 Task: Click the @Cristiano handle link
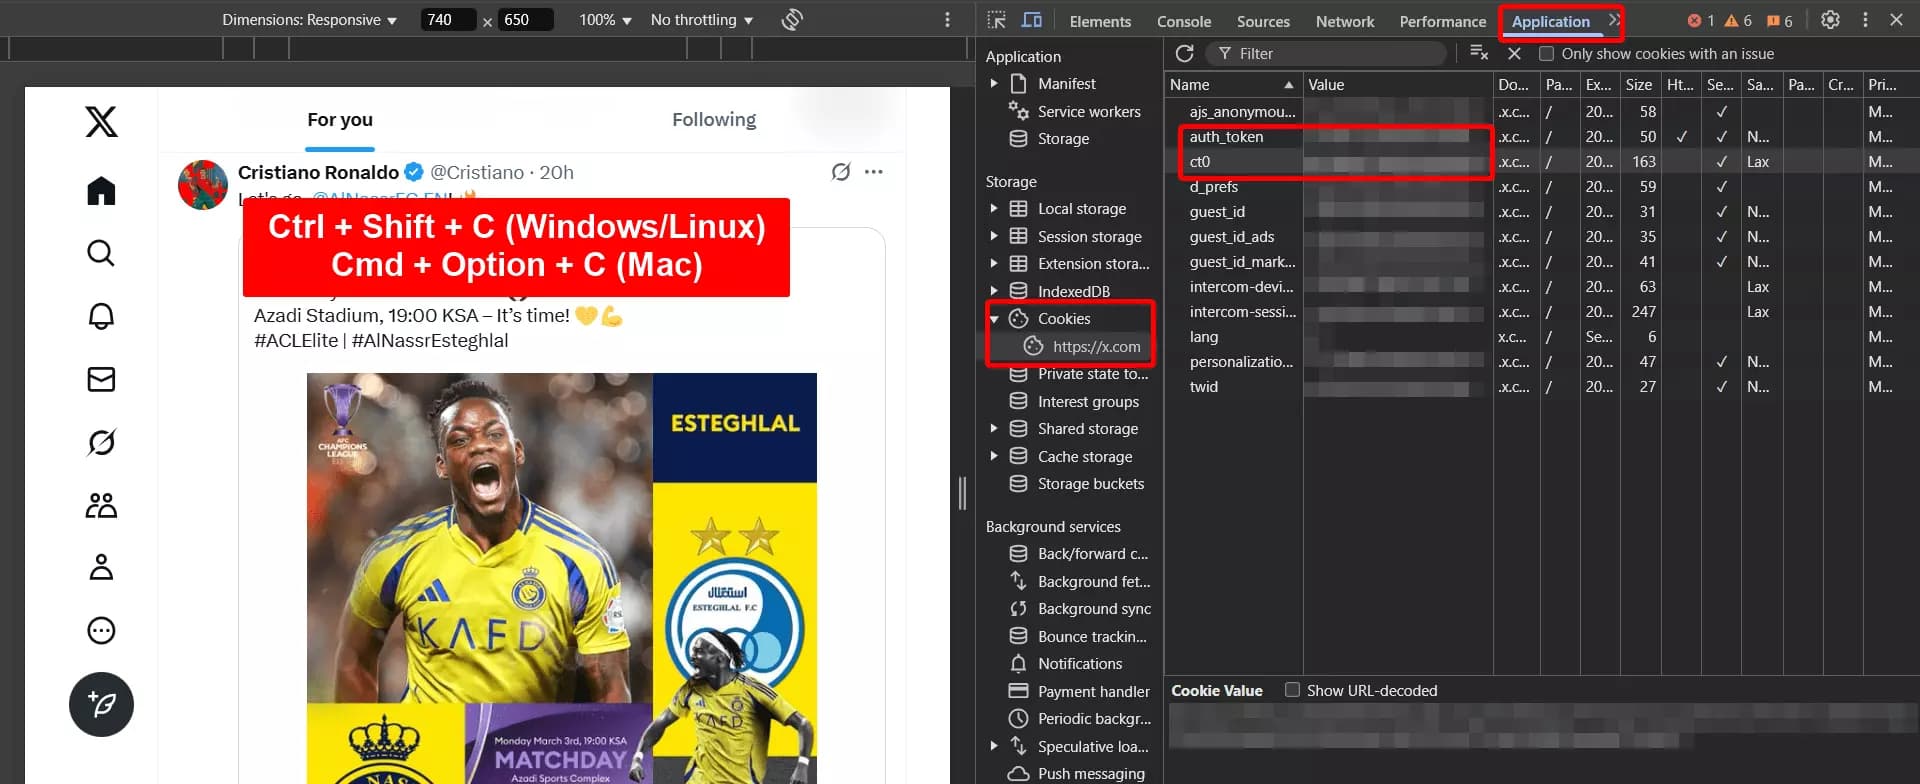pyautogui.click(x=477, y=172)
